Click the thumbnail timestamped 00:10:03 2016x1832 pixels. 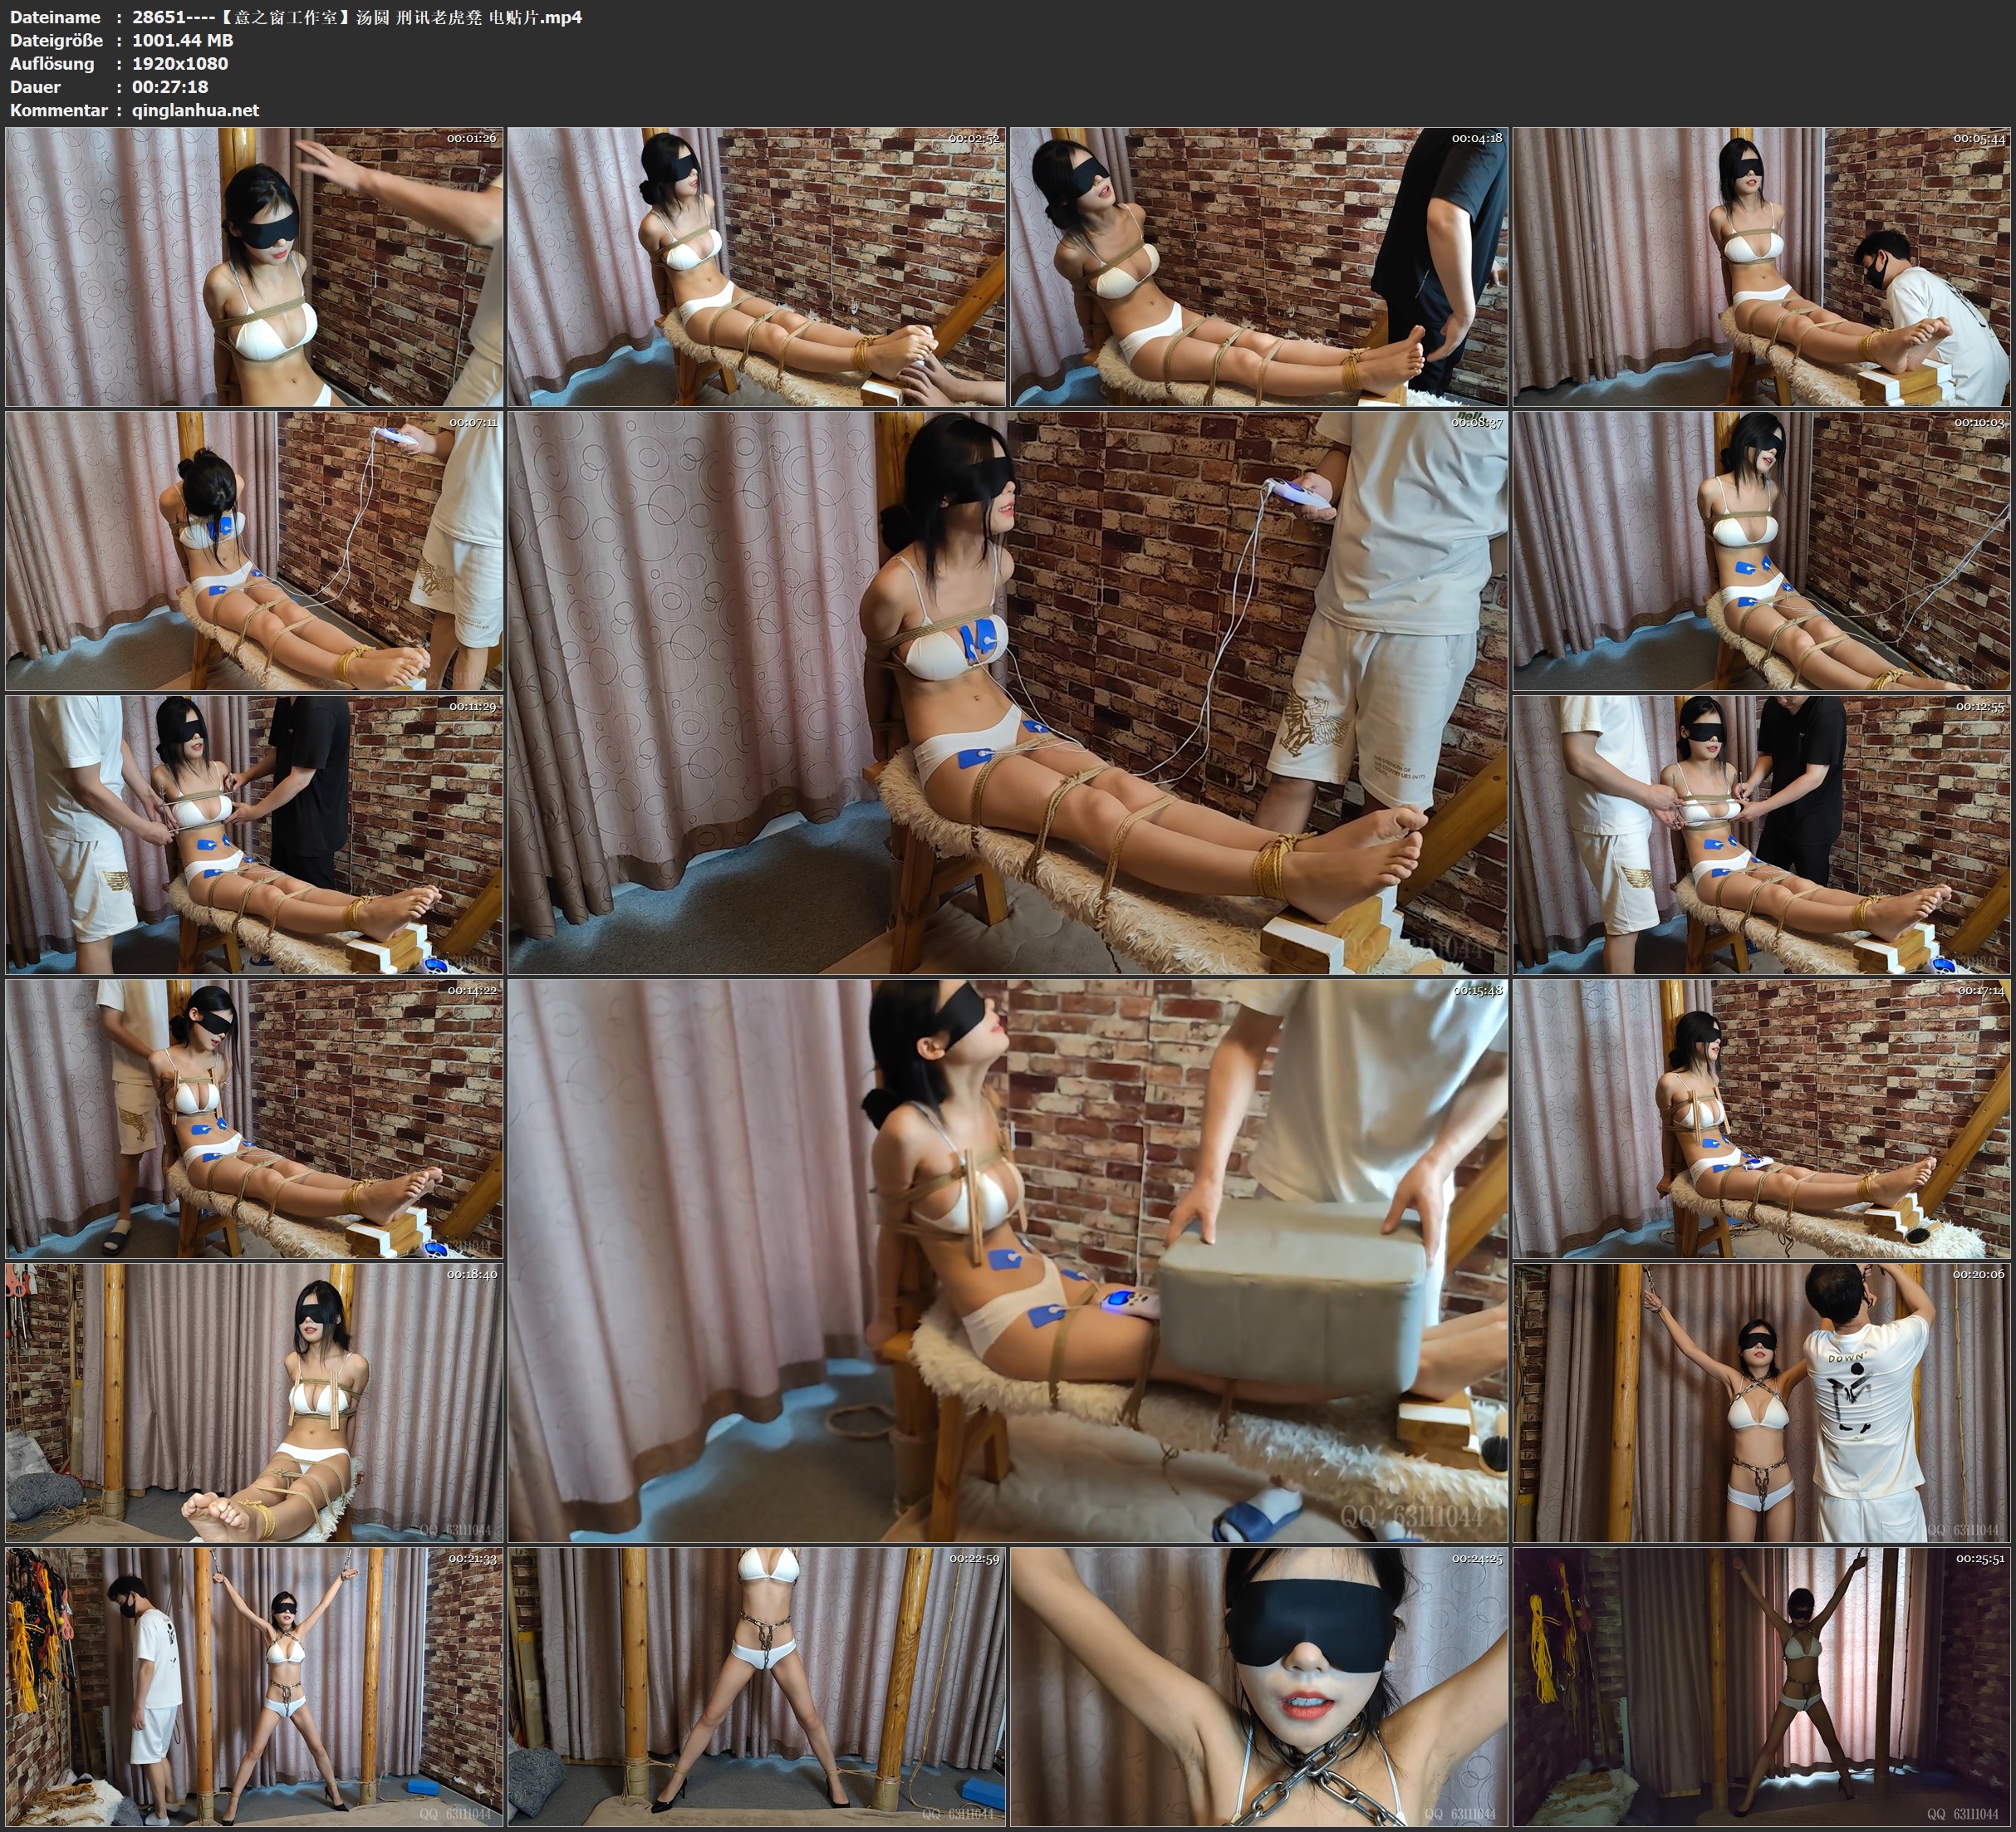coord(1762,550)
